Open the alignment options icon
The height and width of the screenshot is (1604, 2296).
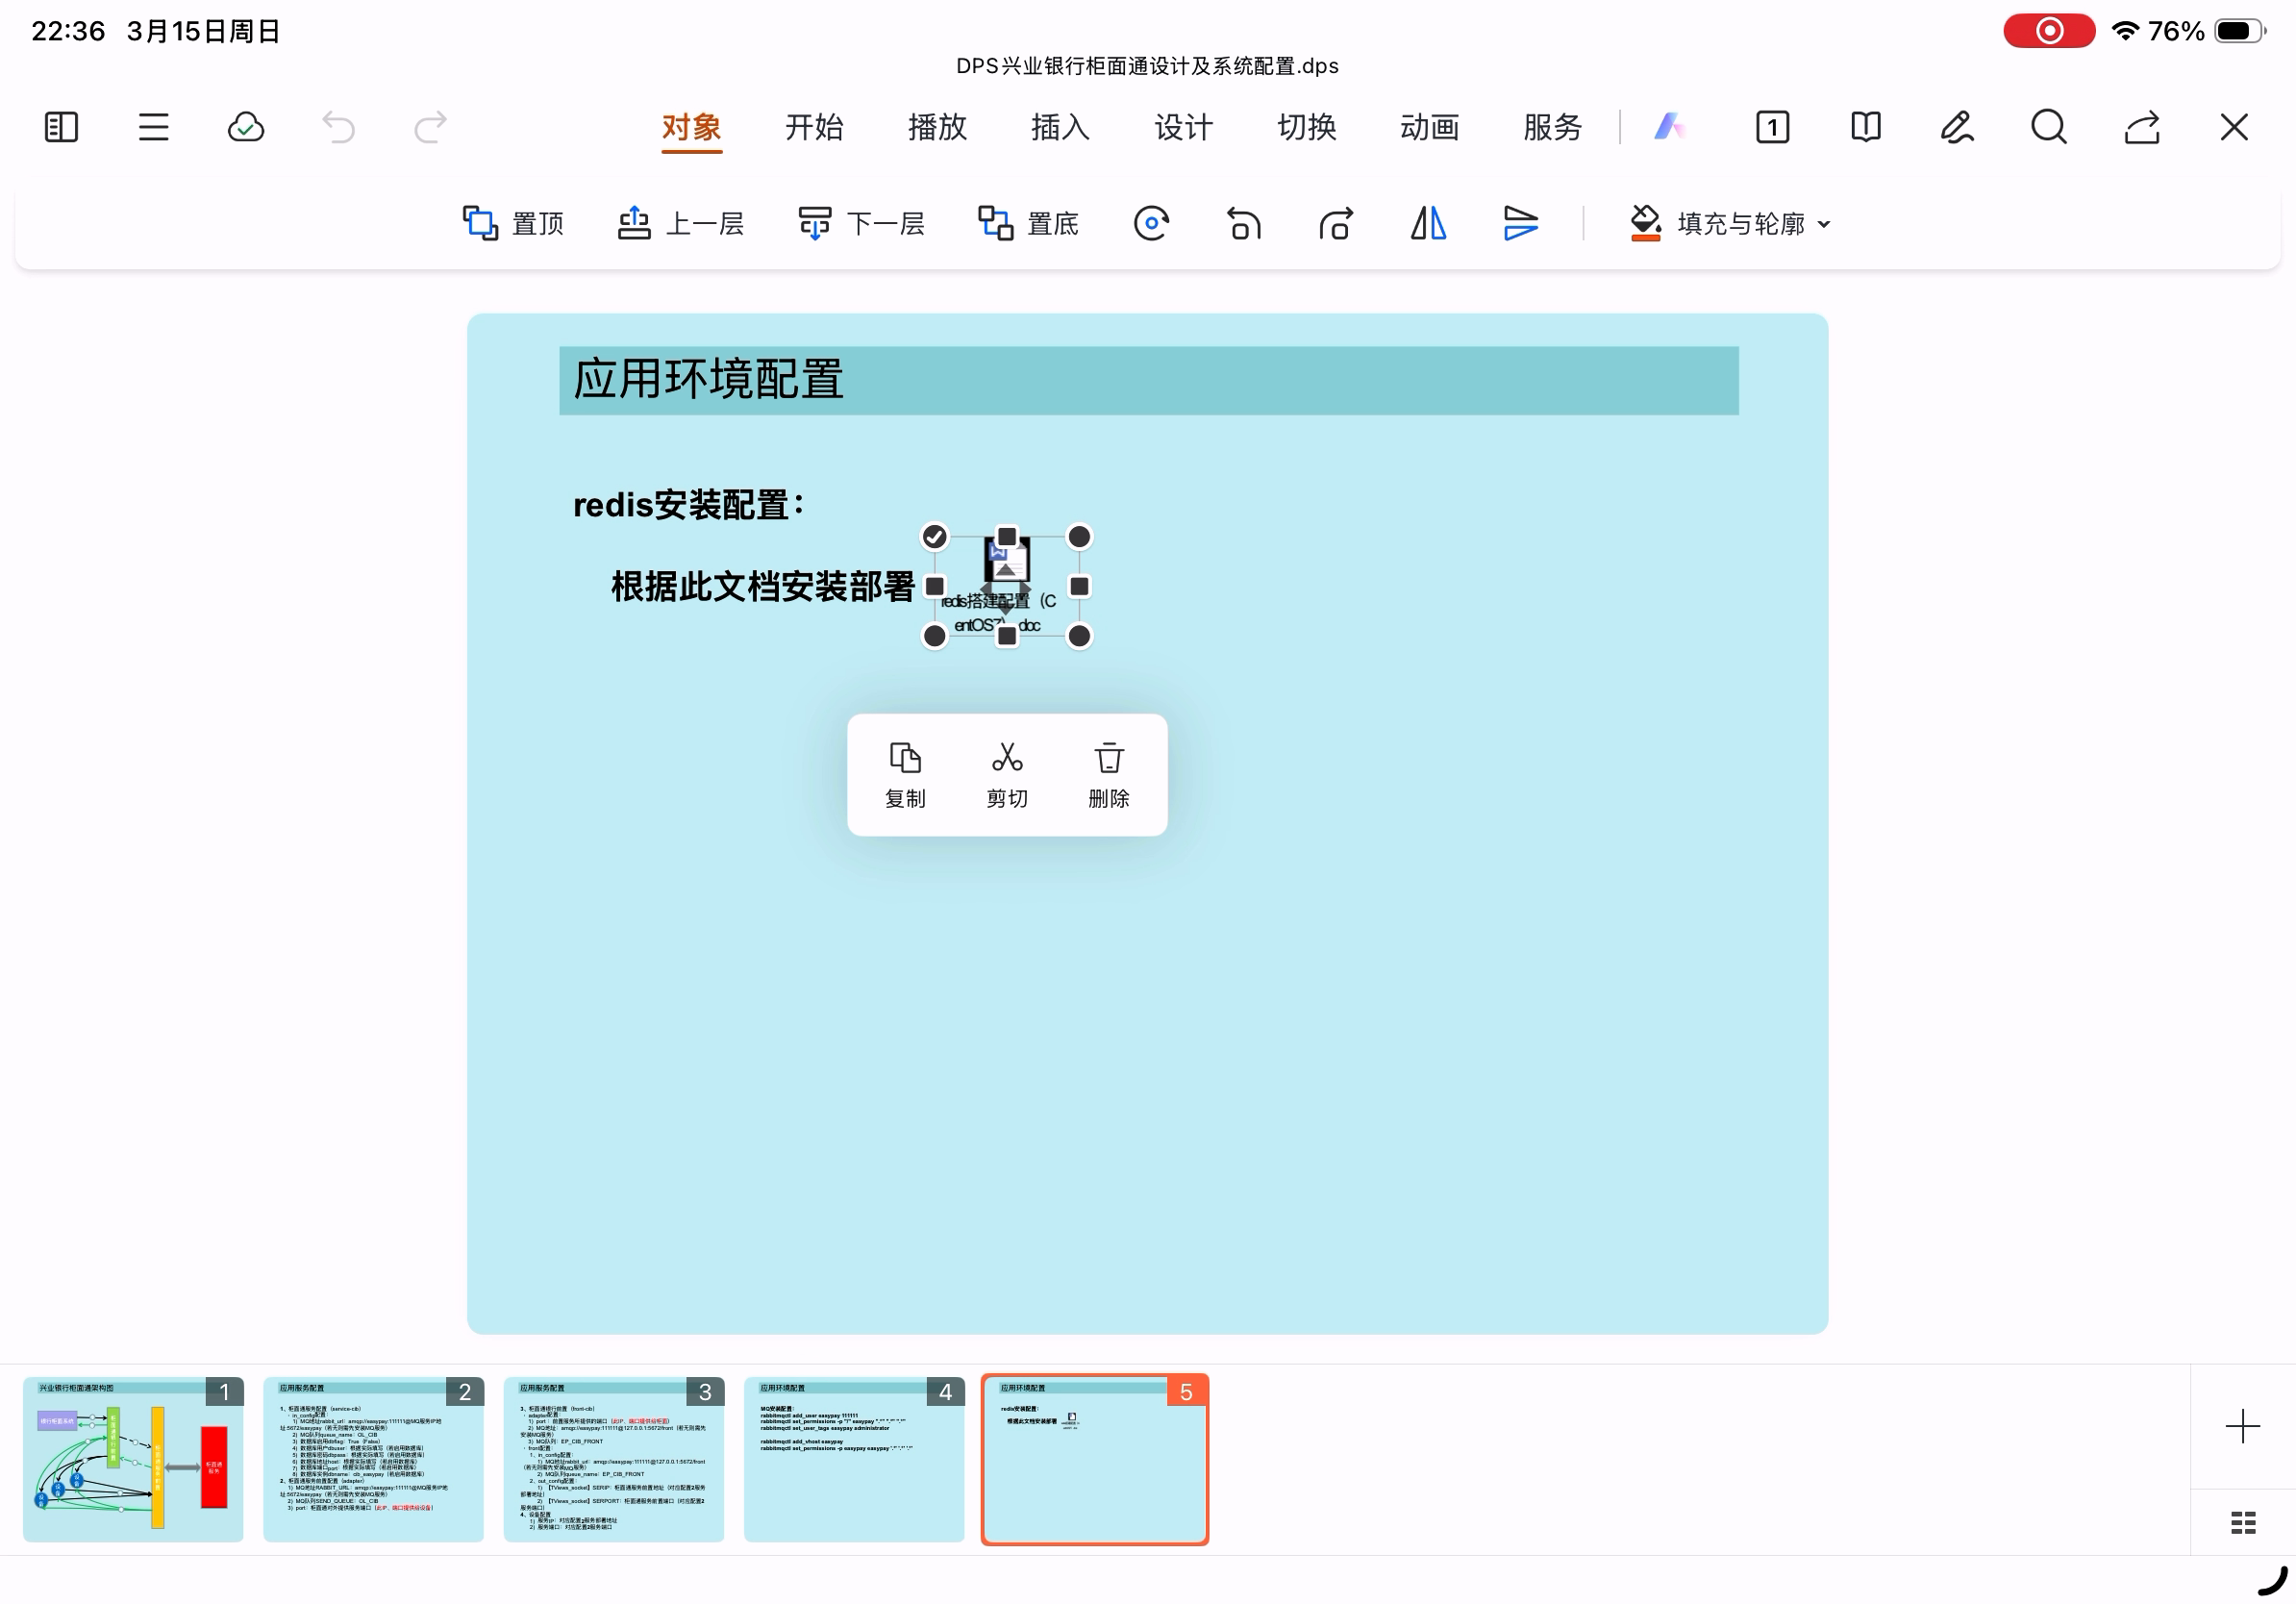pos(1520,223)
